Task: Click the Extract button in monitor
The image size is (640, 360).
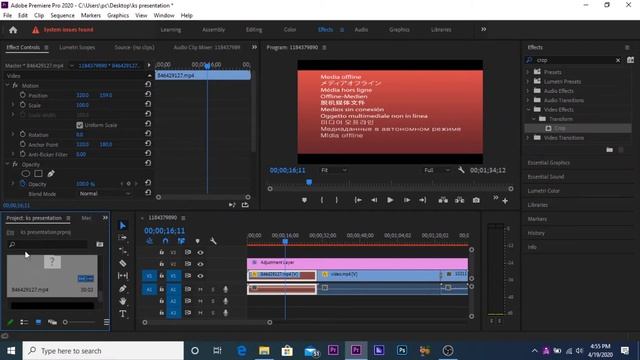Action: (x=460, y=200)
